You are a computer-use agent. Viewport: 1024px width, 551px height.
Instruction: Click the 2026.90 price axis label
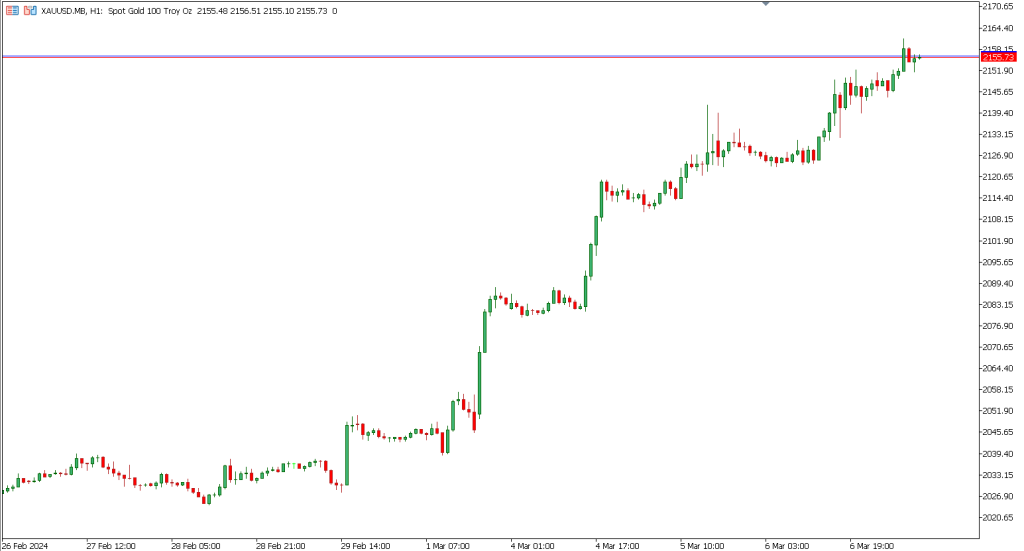pyautogui.click(x=998, y=496)
